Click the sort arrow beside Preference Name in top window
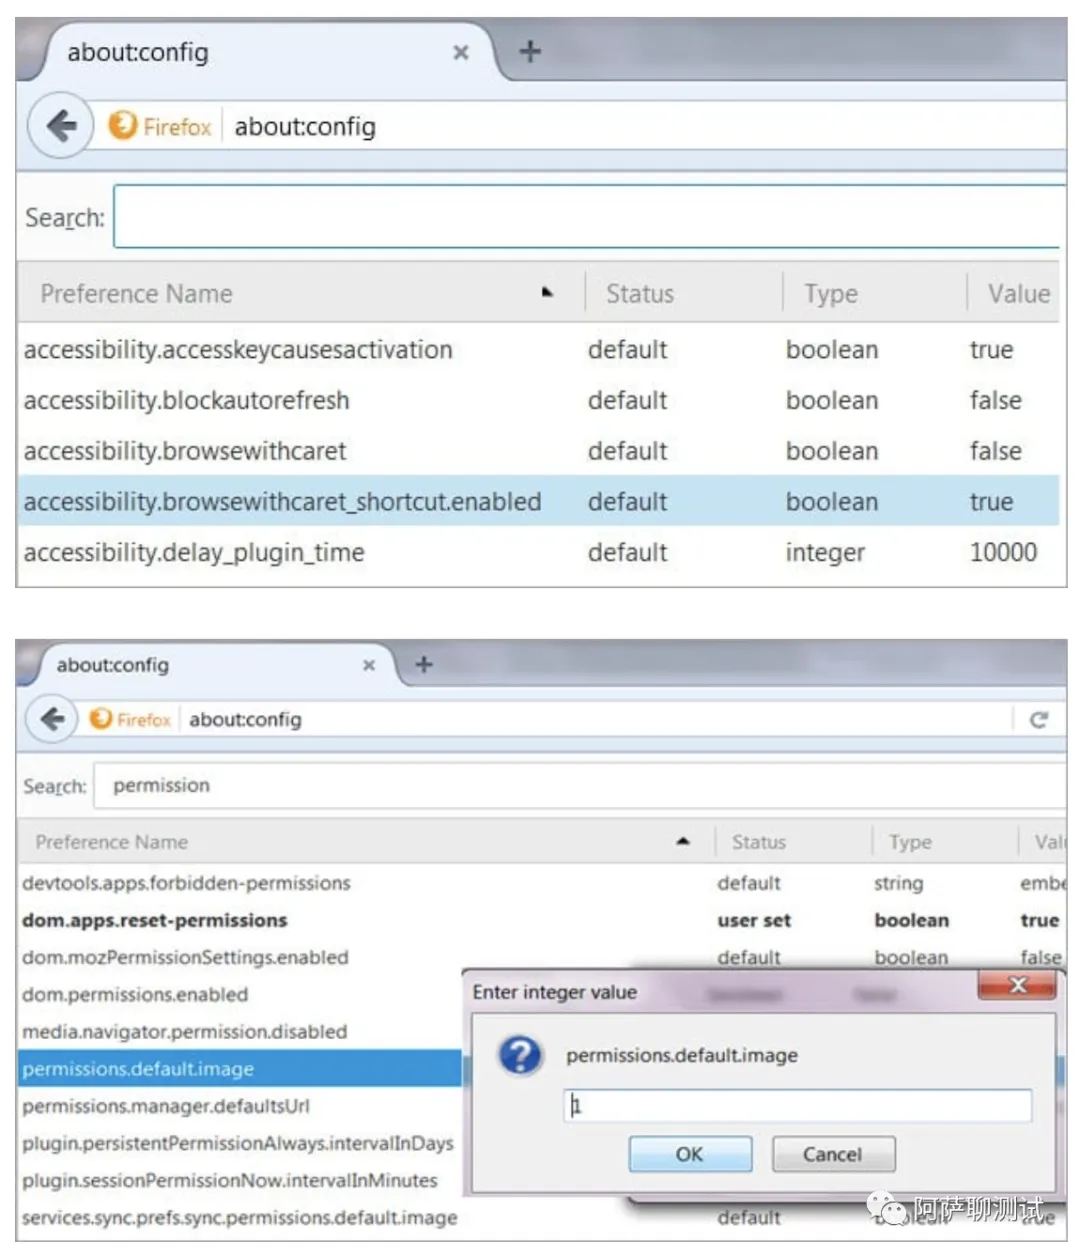 pos(547,293)
